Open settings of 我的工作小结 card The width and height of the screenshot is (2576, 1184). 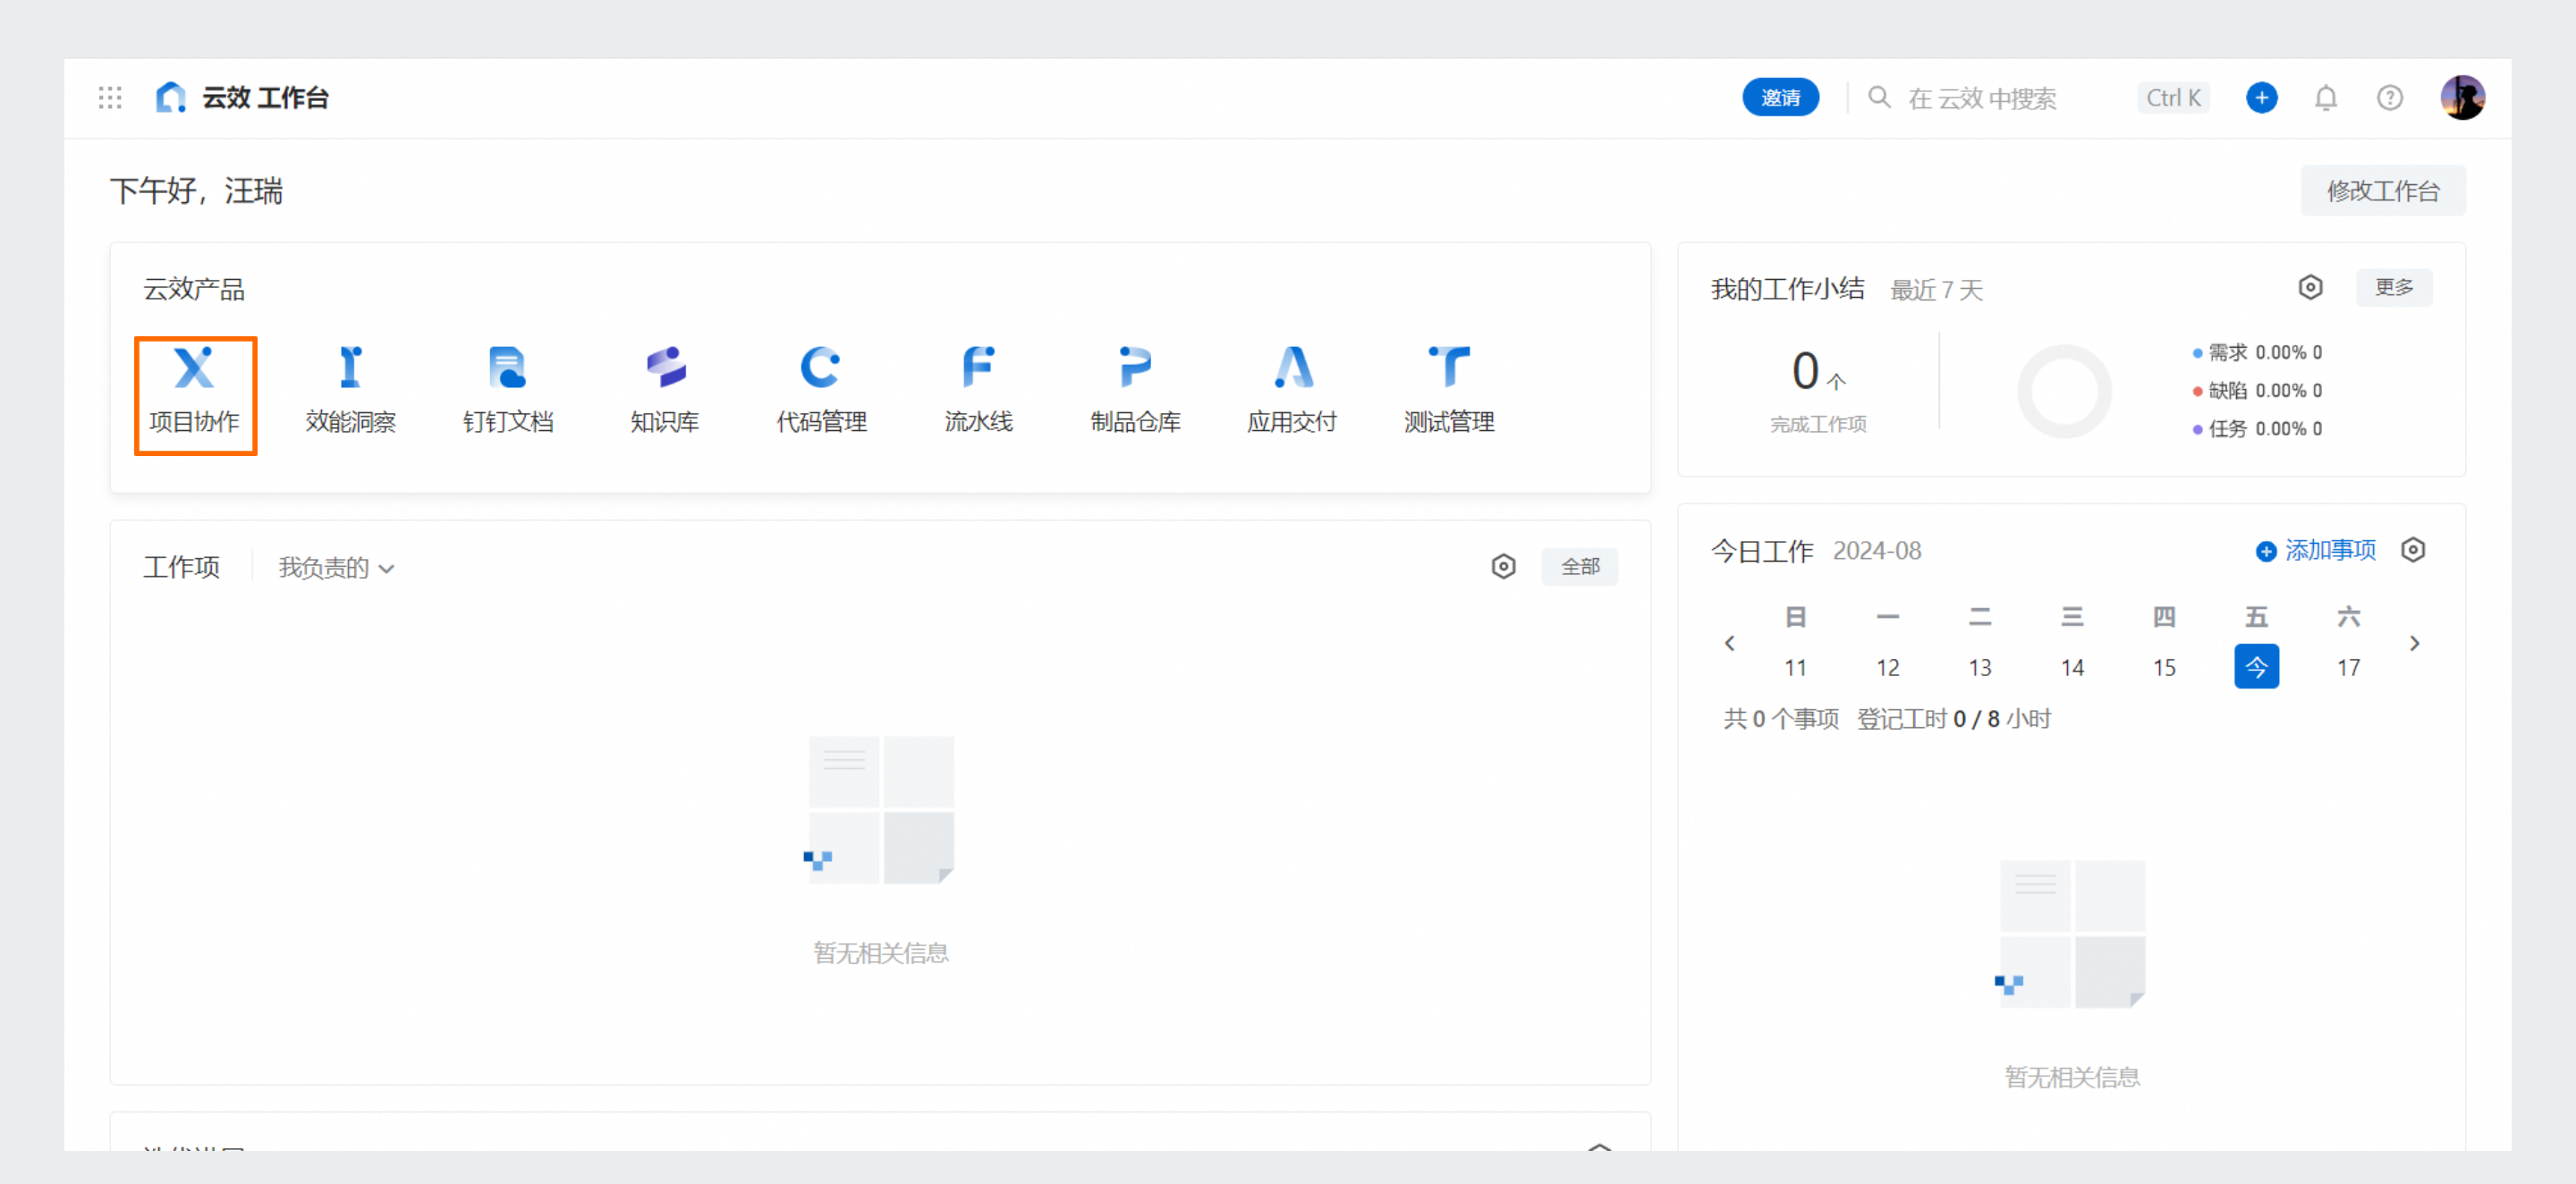pos(2310,288)
